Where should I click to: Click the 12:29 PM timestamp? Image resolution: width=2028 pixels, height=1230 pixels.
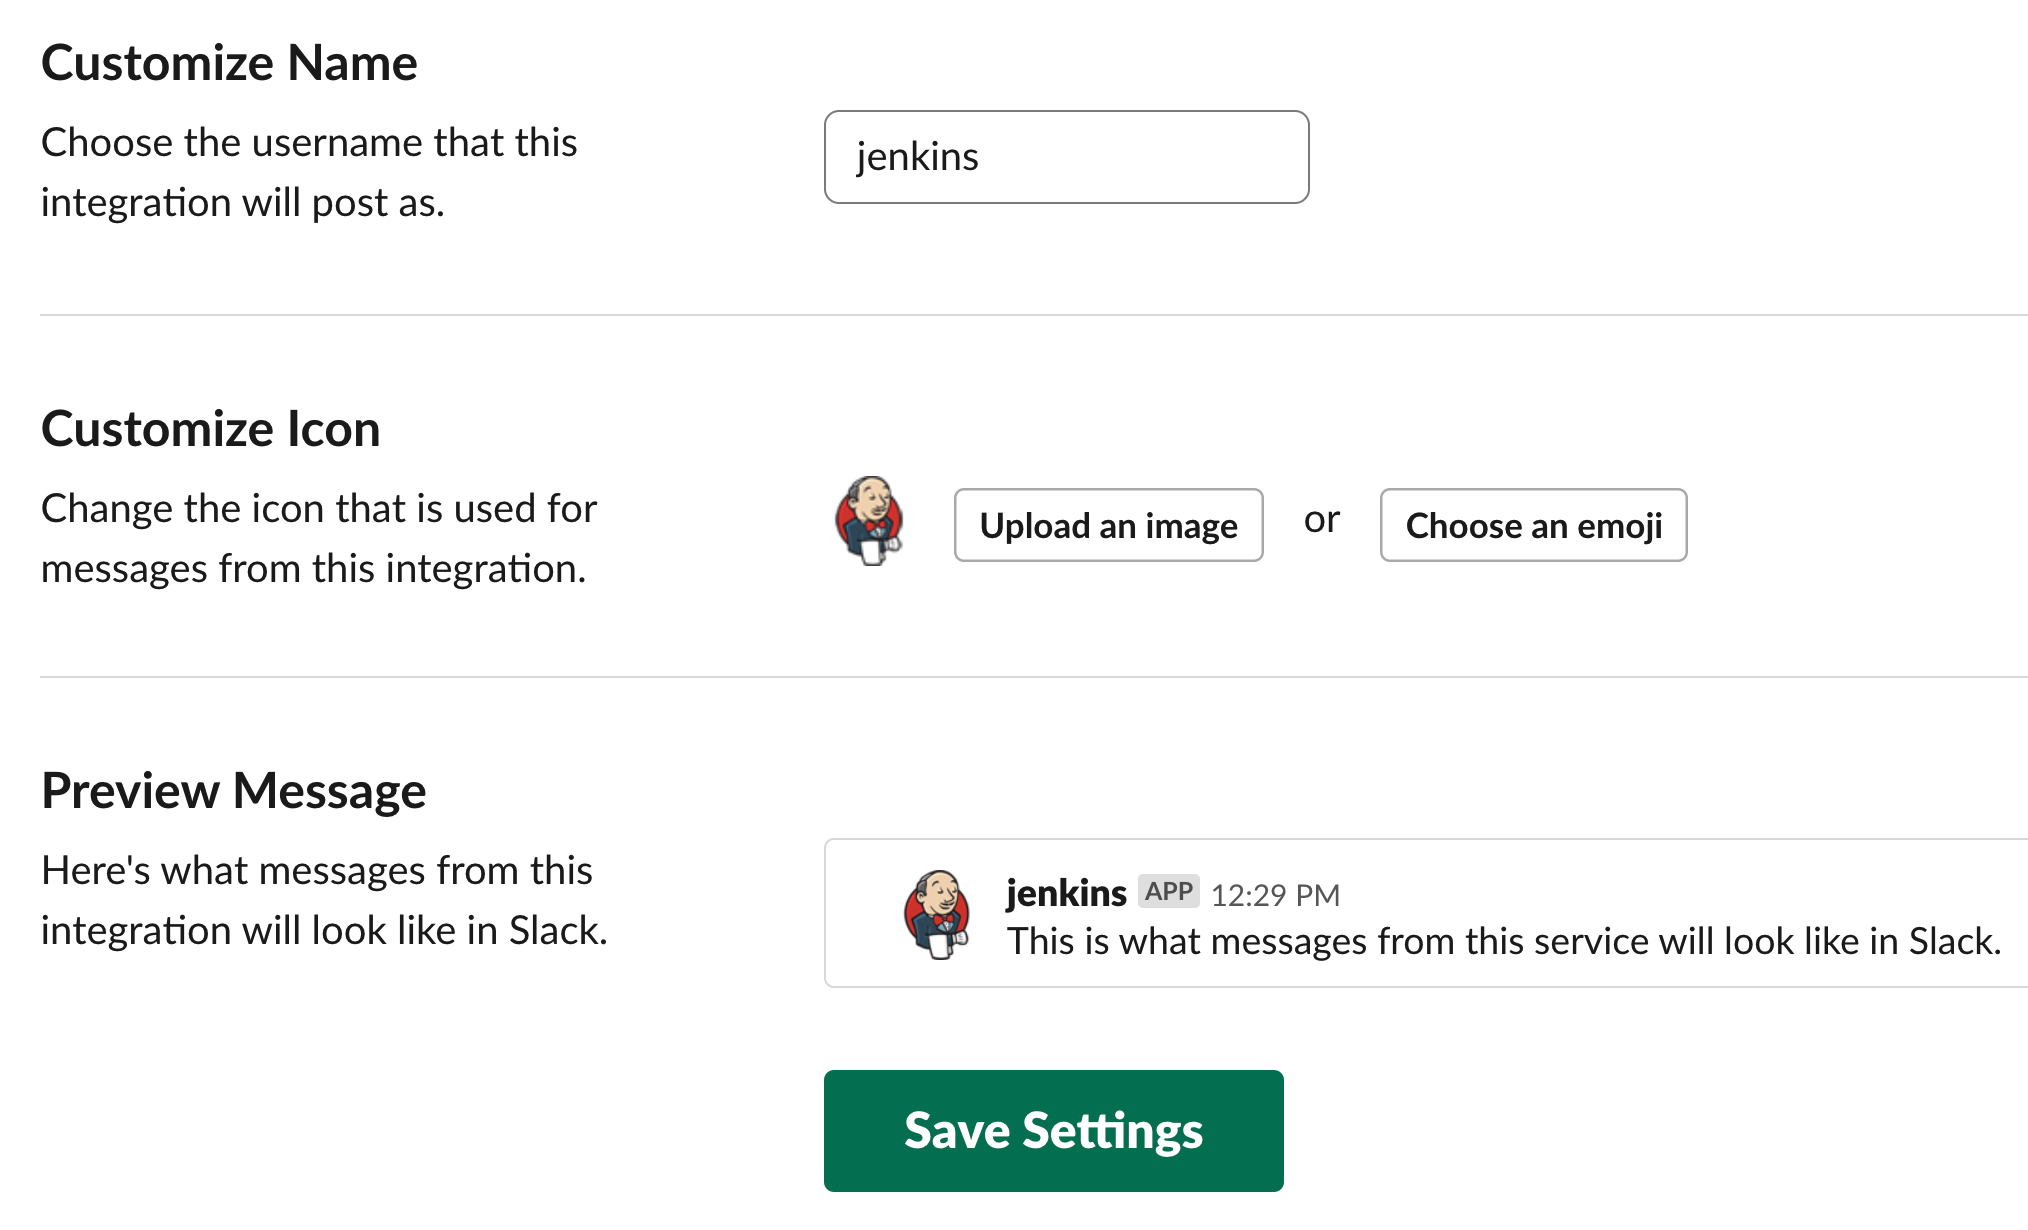(x=1275, y=895)
